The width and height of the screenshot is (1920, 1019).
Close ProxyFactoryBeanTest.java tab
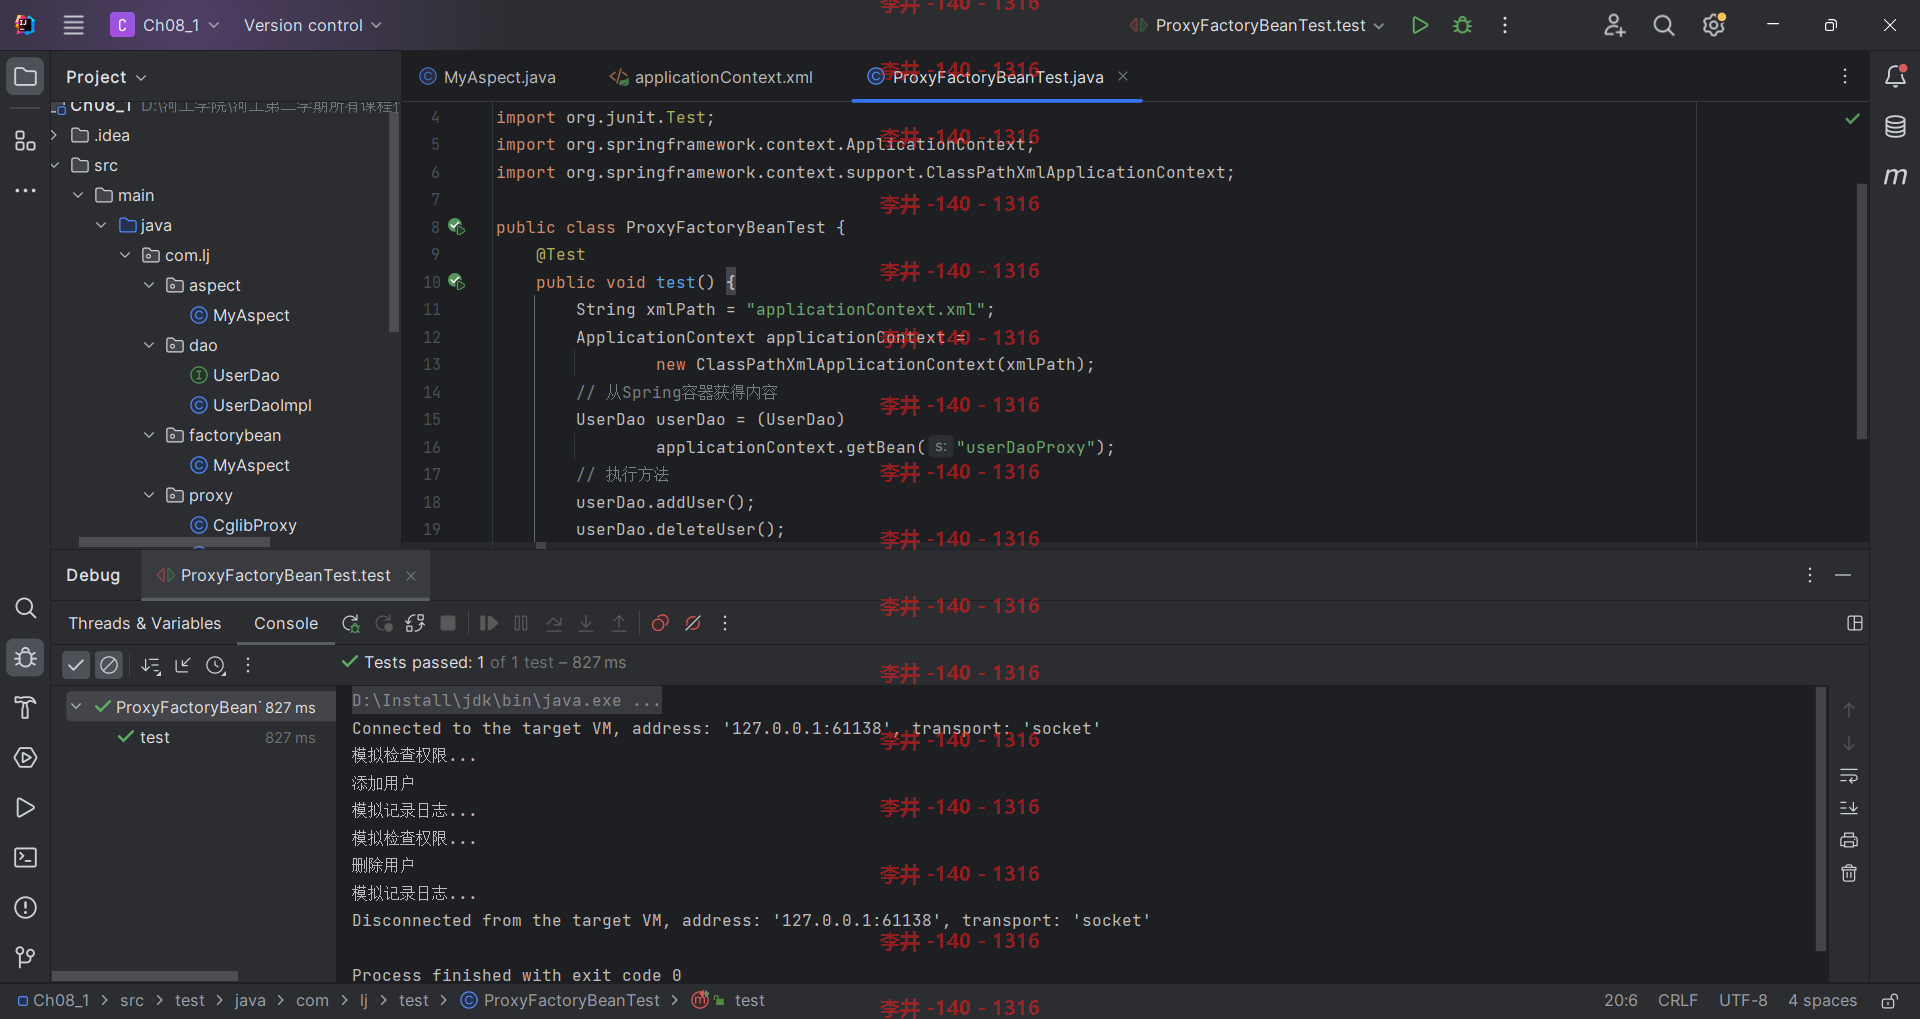coord(1123,76)
